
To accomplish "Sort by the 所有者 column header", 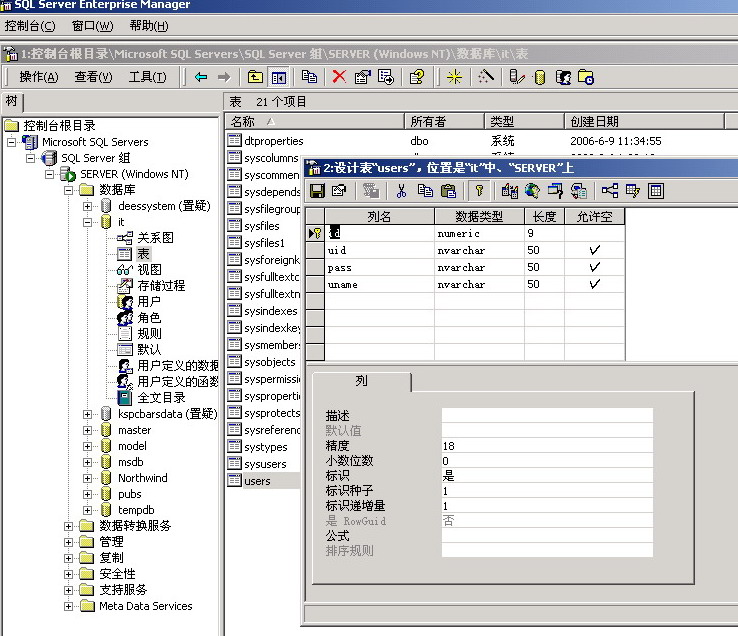I will (x=445, y=121).
